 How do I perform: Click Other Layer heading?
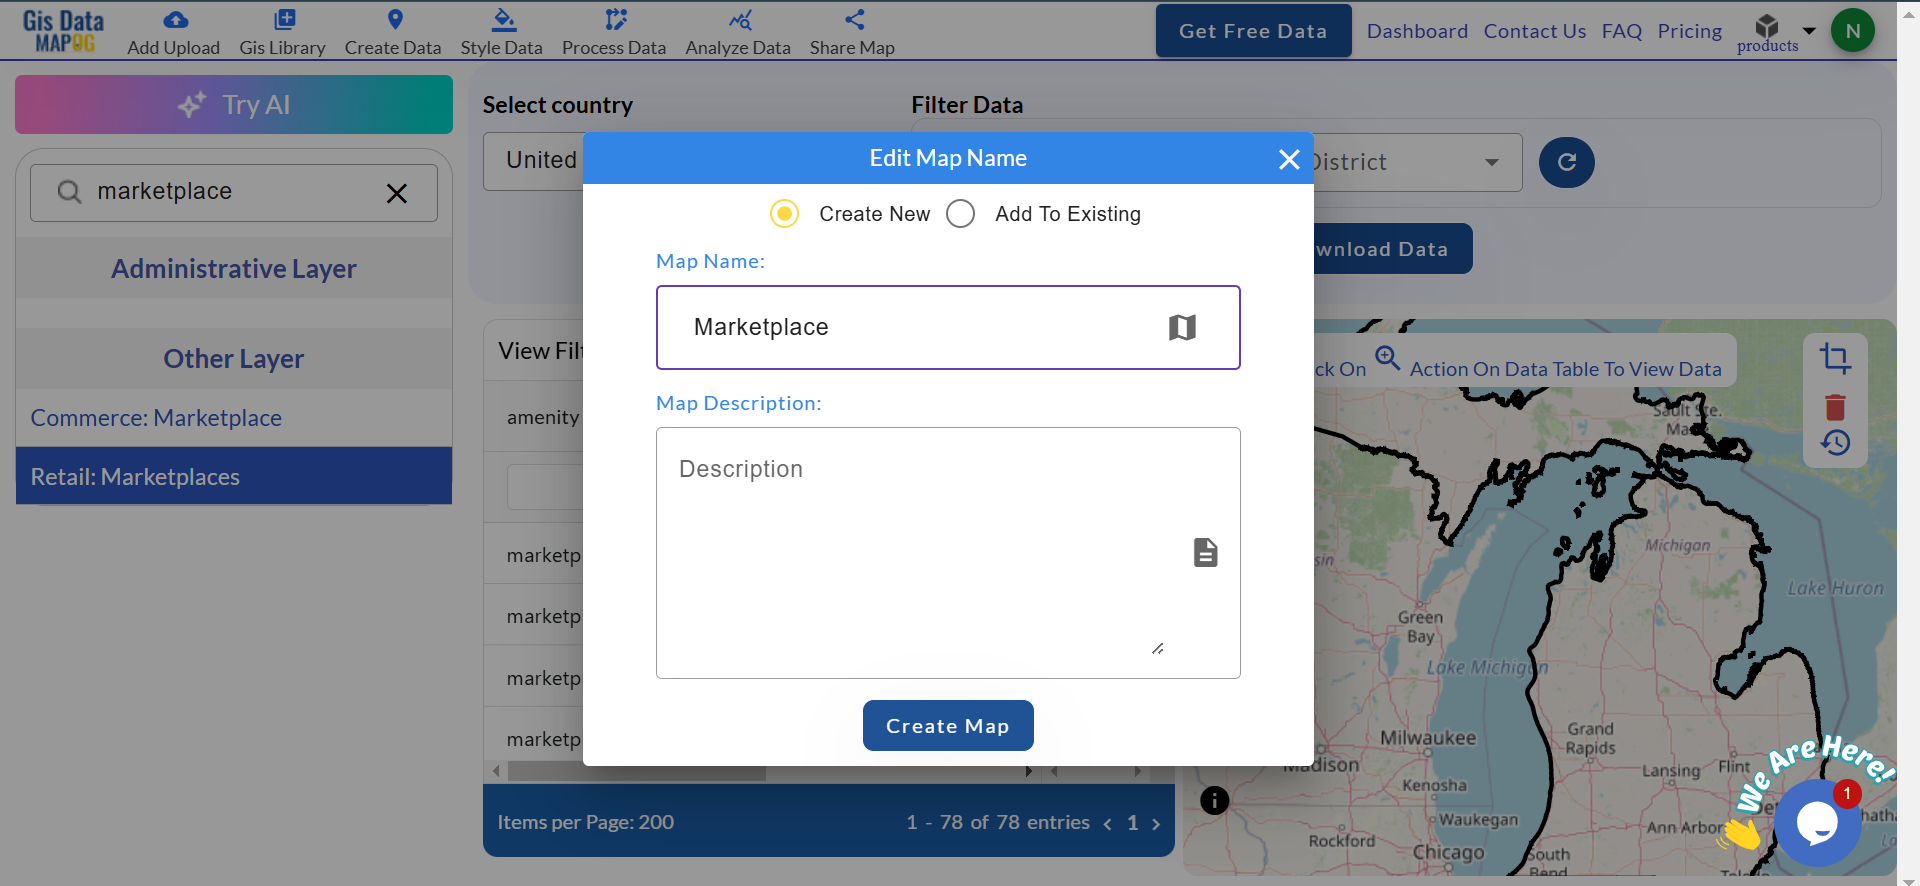pos(234,358)
